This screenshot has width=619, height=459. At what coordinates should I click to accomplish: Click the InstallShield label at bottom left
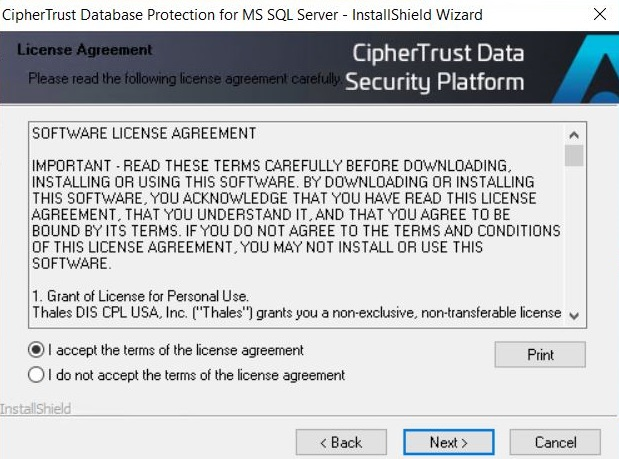point(36,409)
